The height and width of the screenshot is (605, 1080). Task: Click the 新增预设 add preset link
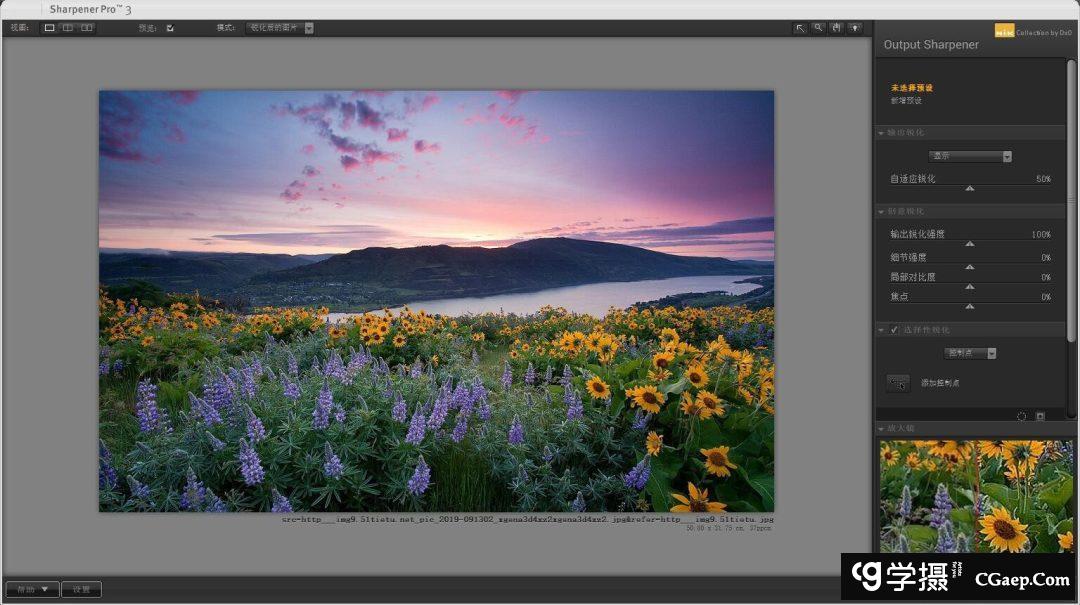tap(906, 101)
